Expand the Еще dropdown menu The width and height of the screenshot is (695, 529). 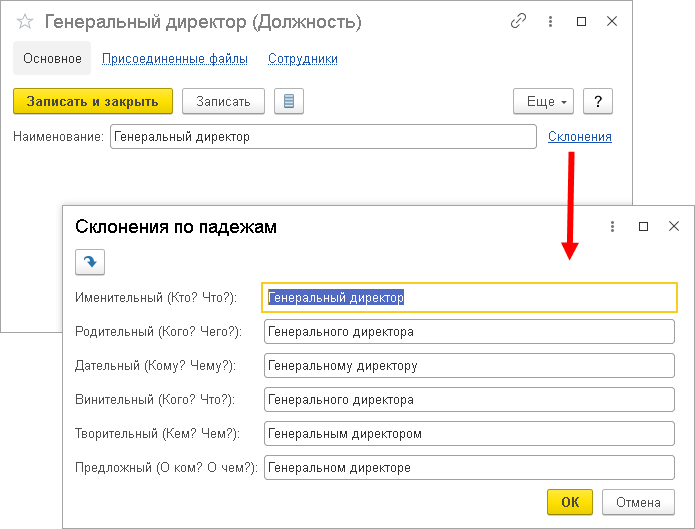(542, 101)
